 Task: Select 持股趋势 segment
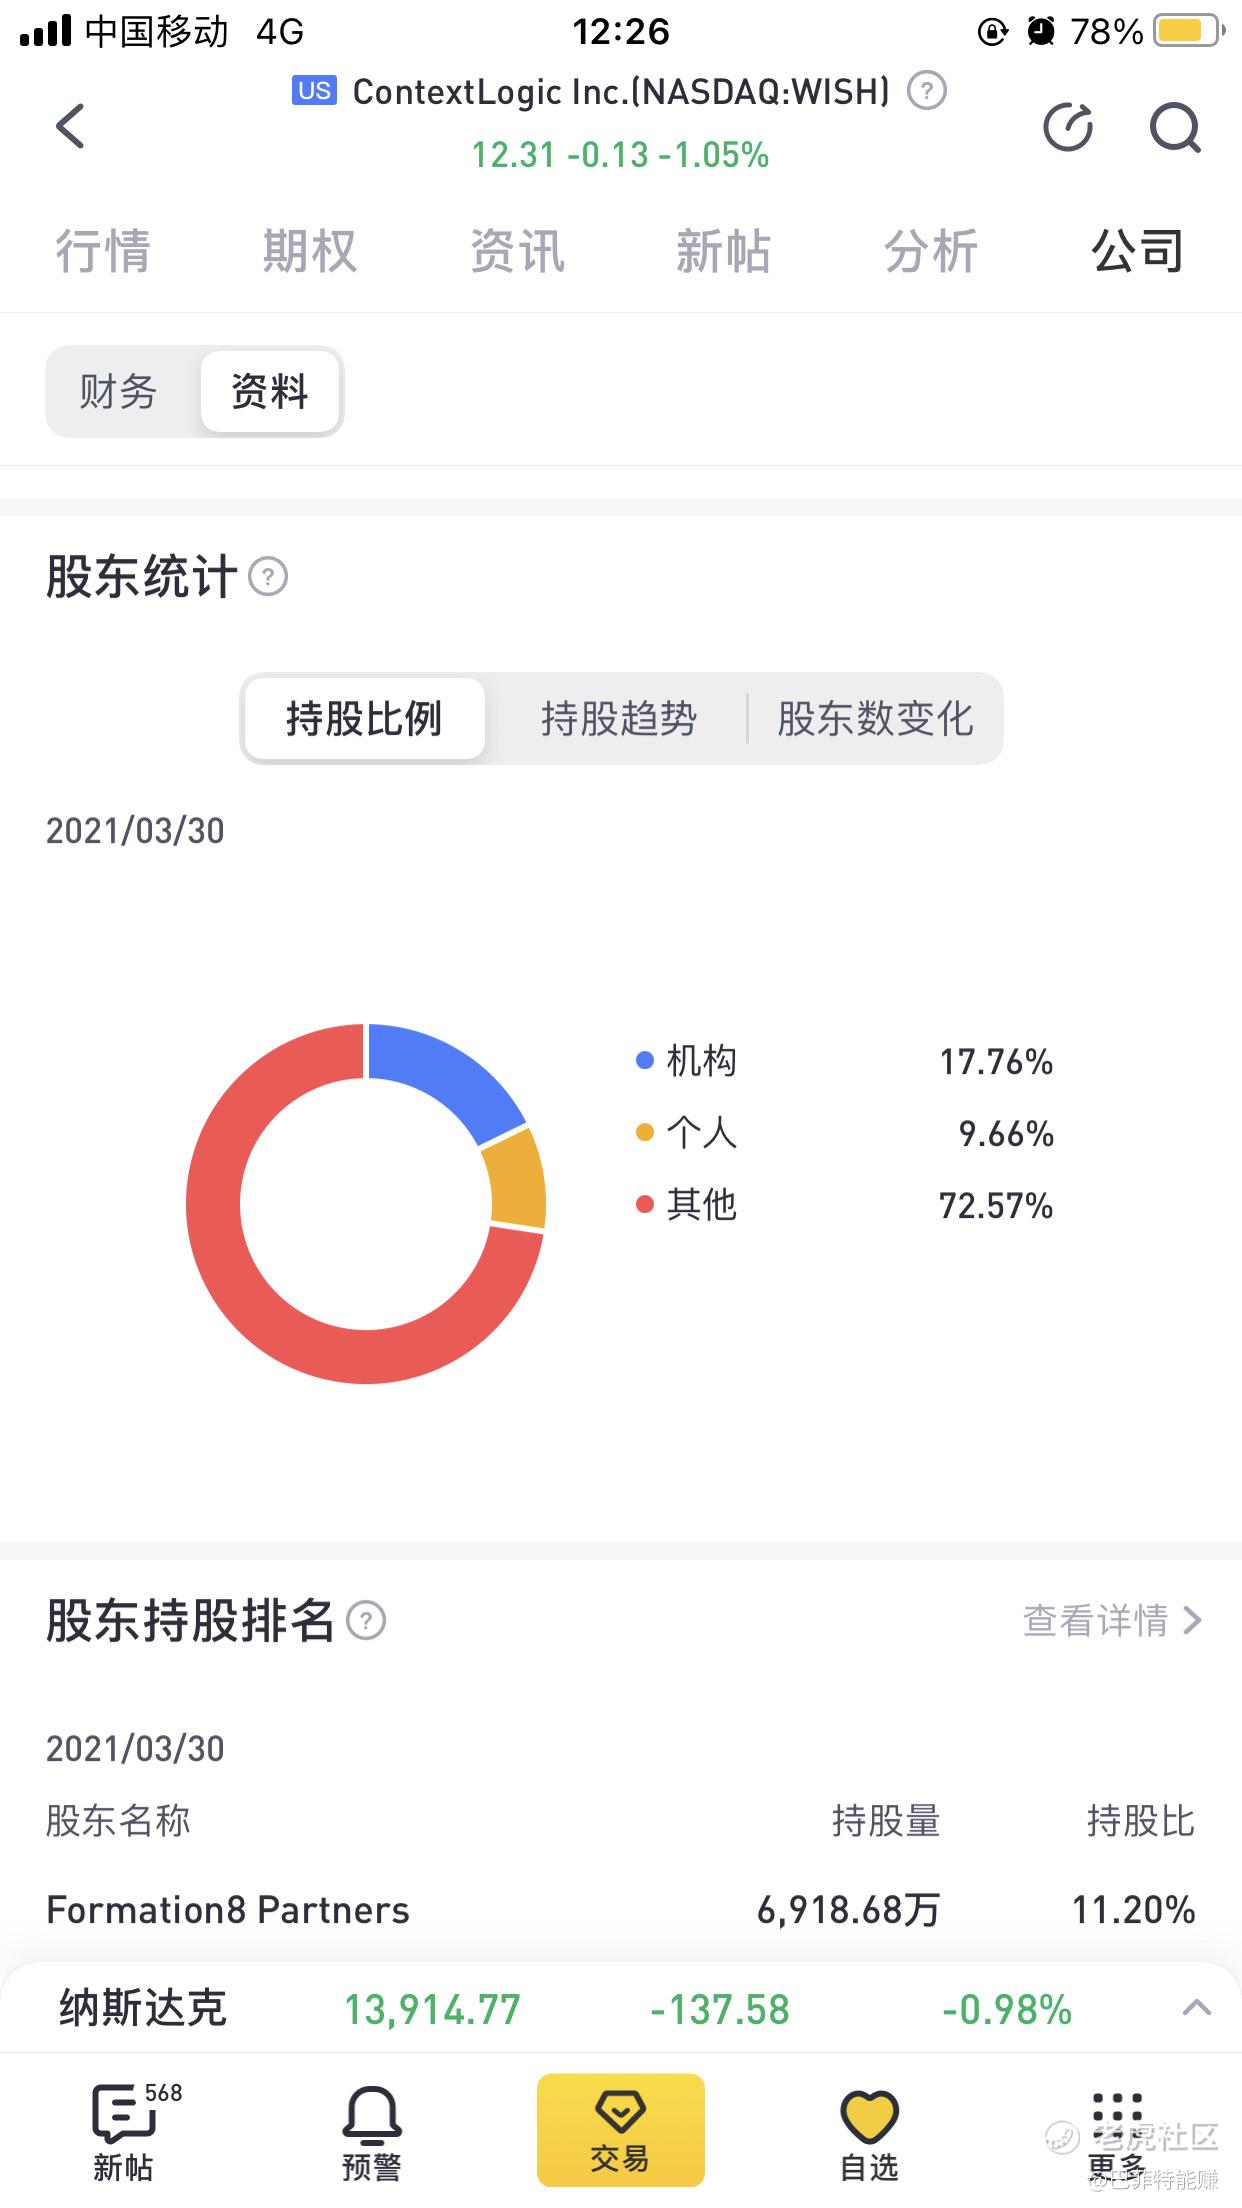pos(619,719)
